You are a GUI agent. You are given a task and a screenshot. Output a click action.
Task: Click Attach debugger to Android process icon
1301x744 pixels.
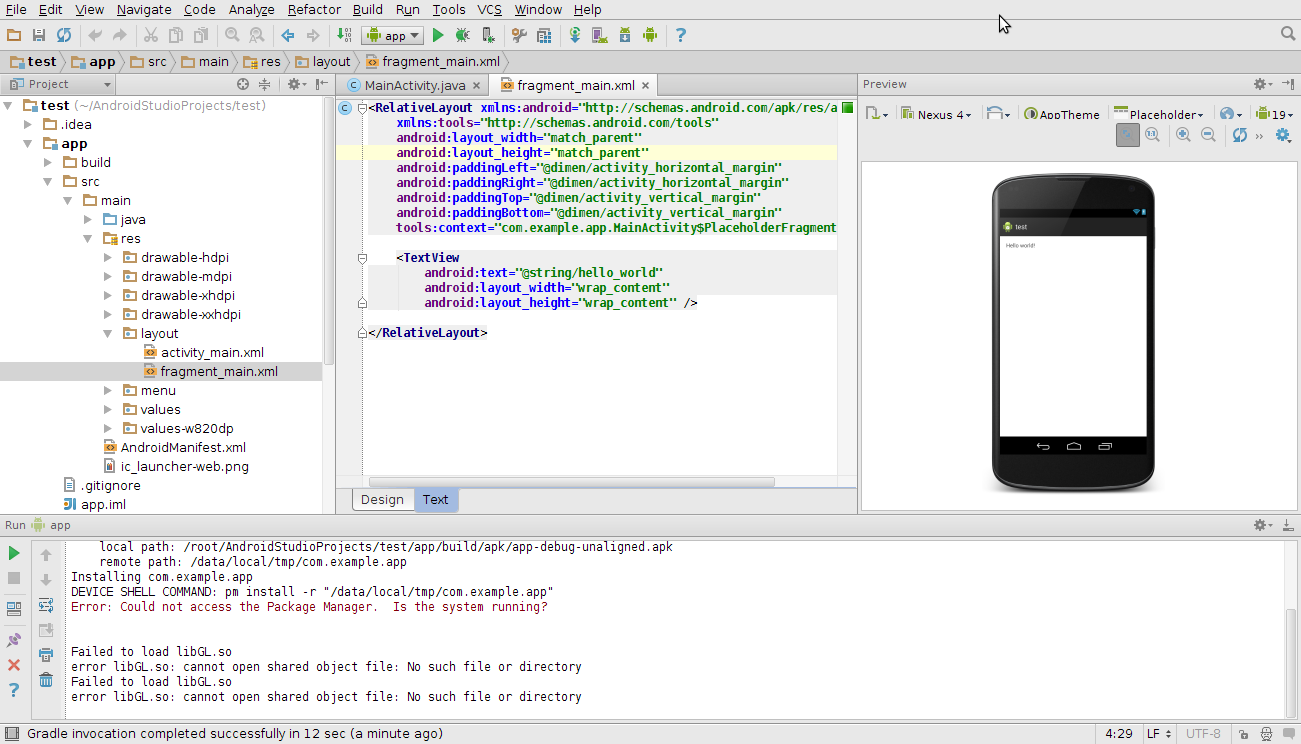[487, 35]
